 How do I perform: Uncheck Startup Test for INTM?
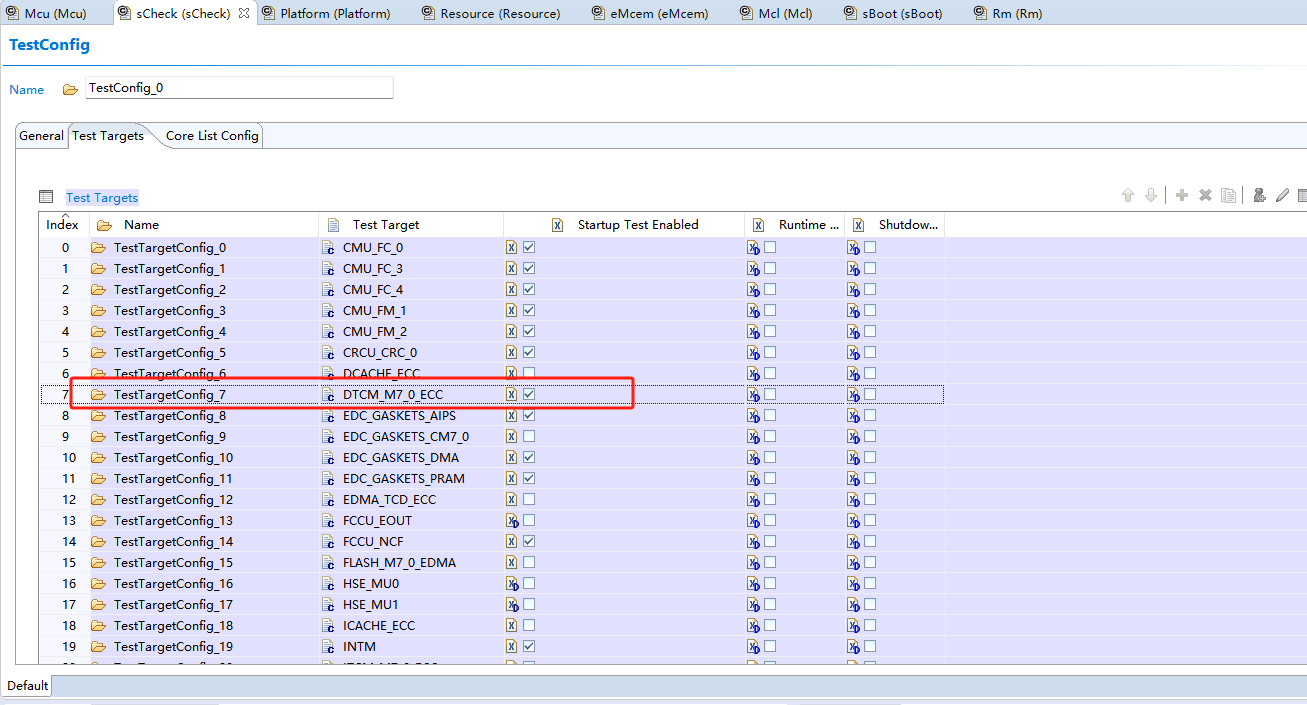(529, 646)
